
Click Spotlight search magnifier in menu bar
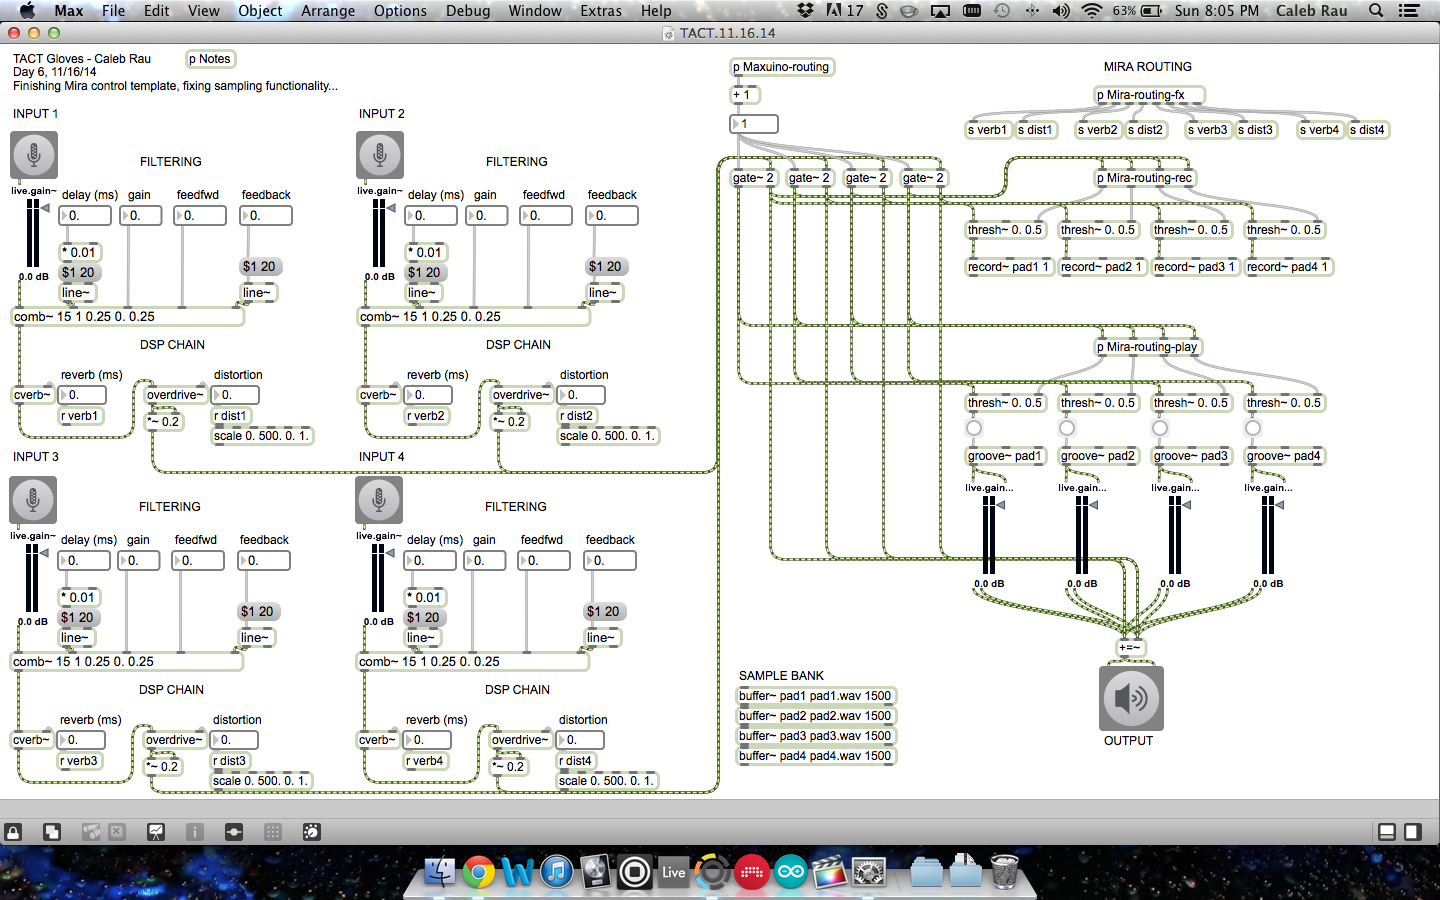click(1376, 11)
